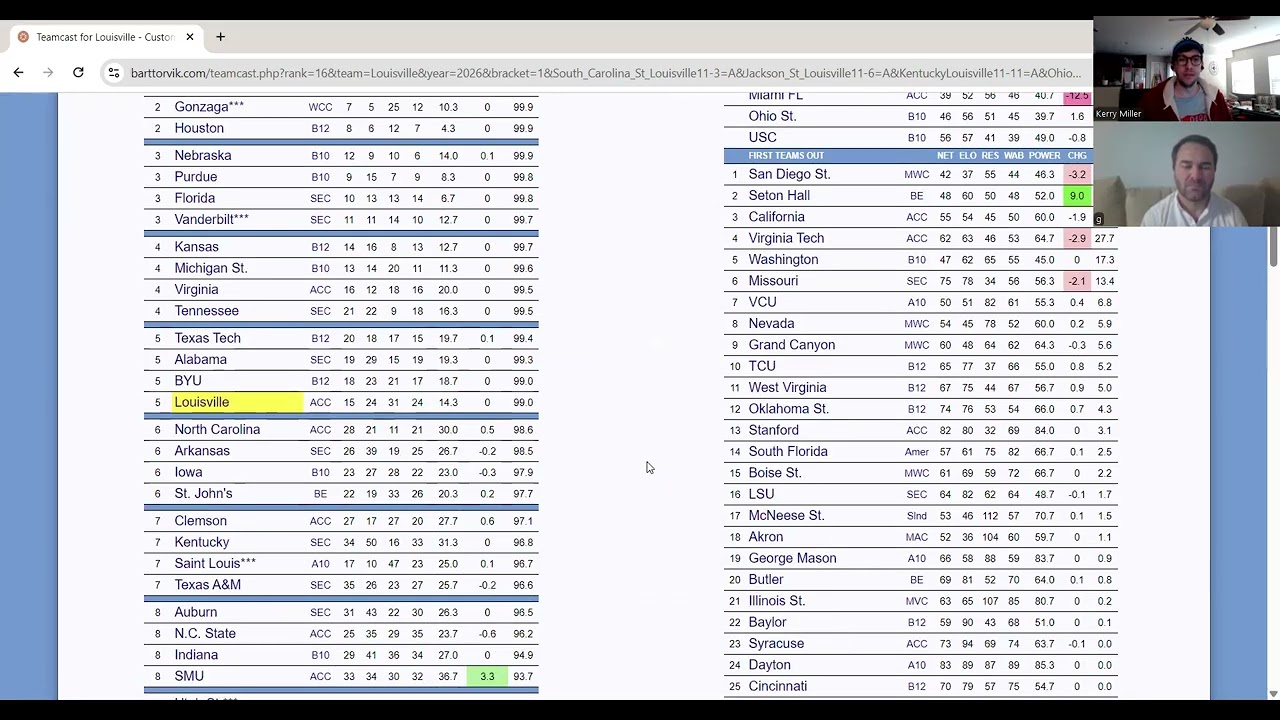Open the Nebraska team link
This screenshot has width=1280, height=720.
203,156
